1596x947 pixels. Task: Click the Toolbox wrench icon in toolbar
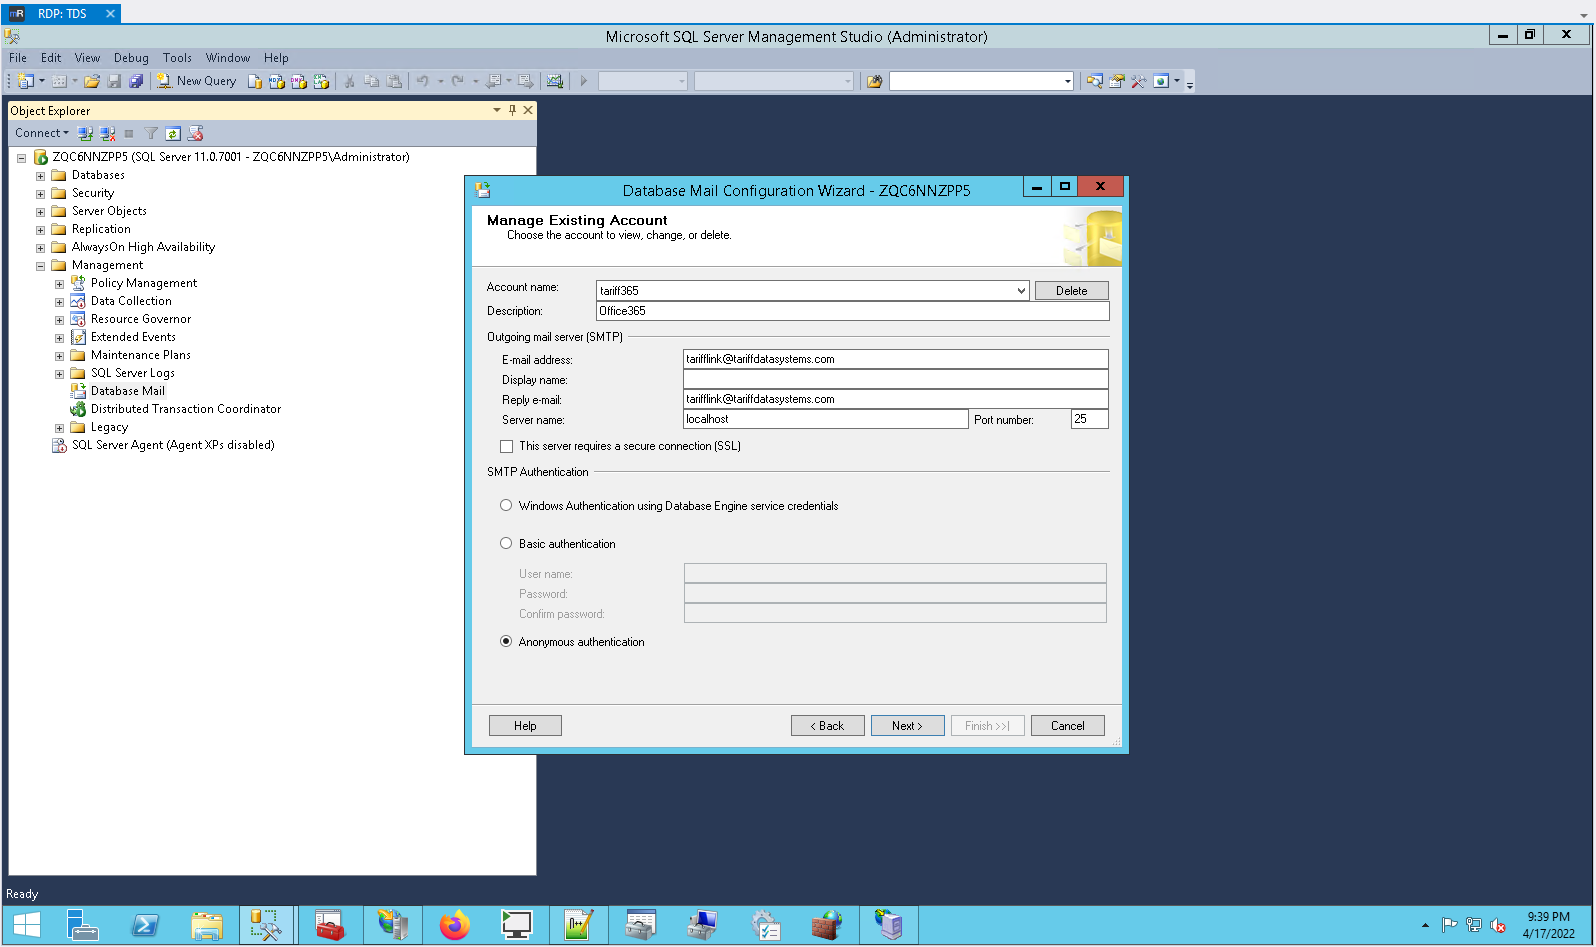(1139, 81)
